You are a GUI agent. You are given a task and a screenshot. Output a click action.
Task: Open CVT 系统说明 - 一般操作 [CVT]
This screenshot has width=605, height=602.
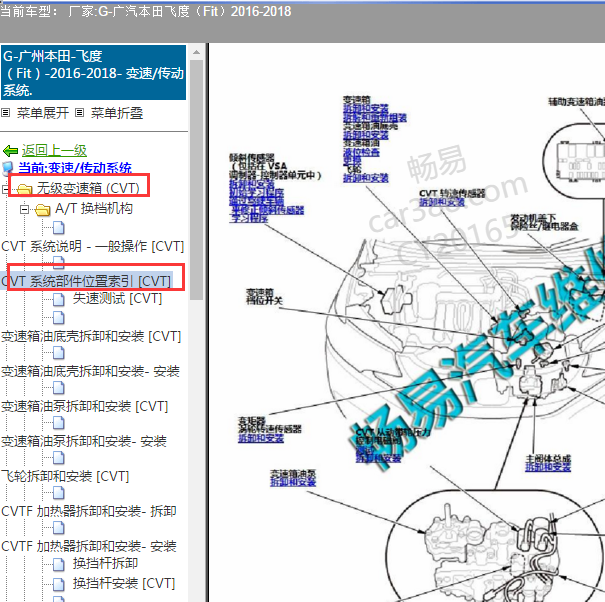coord(93,246)
